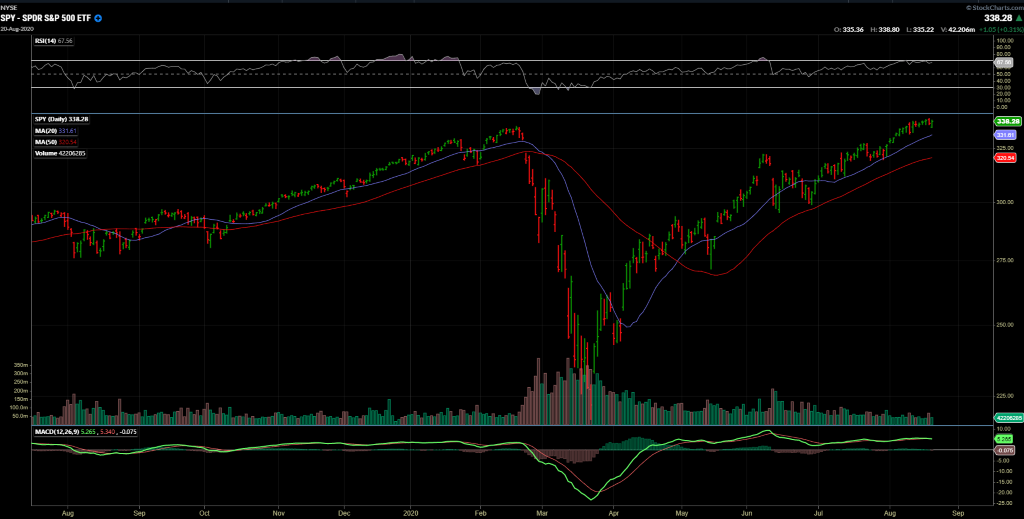
Task: Click the NYSE exchange label
Action: [x=8, y=8]
